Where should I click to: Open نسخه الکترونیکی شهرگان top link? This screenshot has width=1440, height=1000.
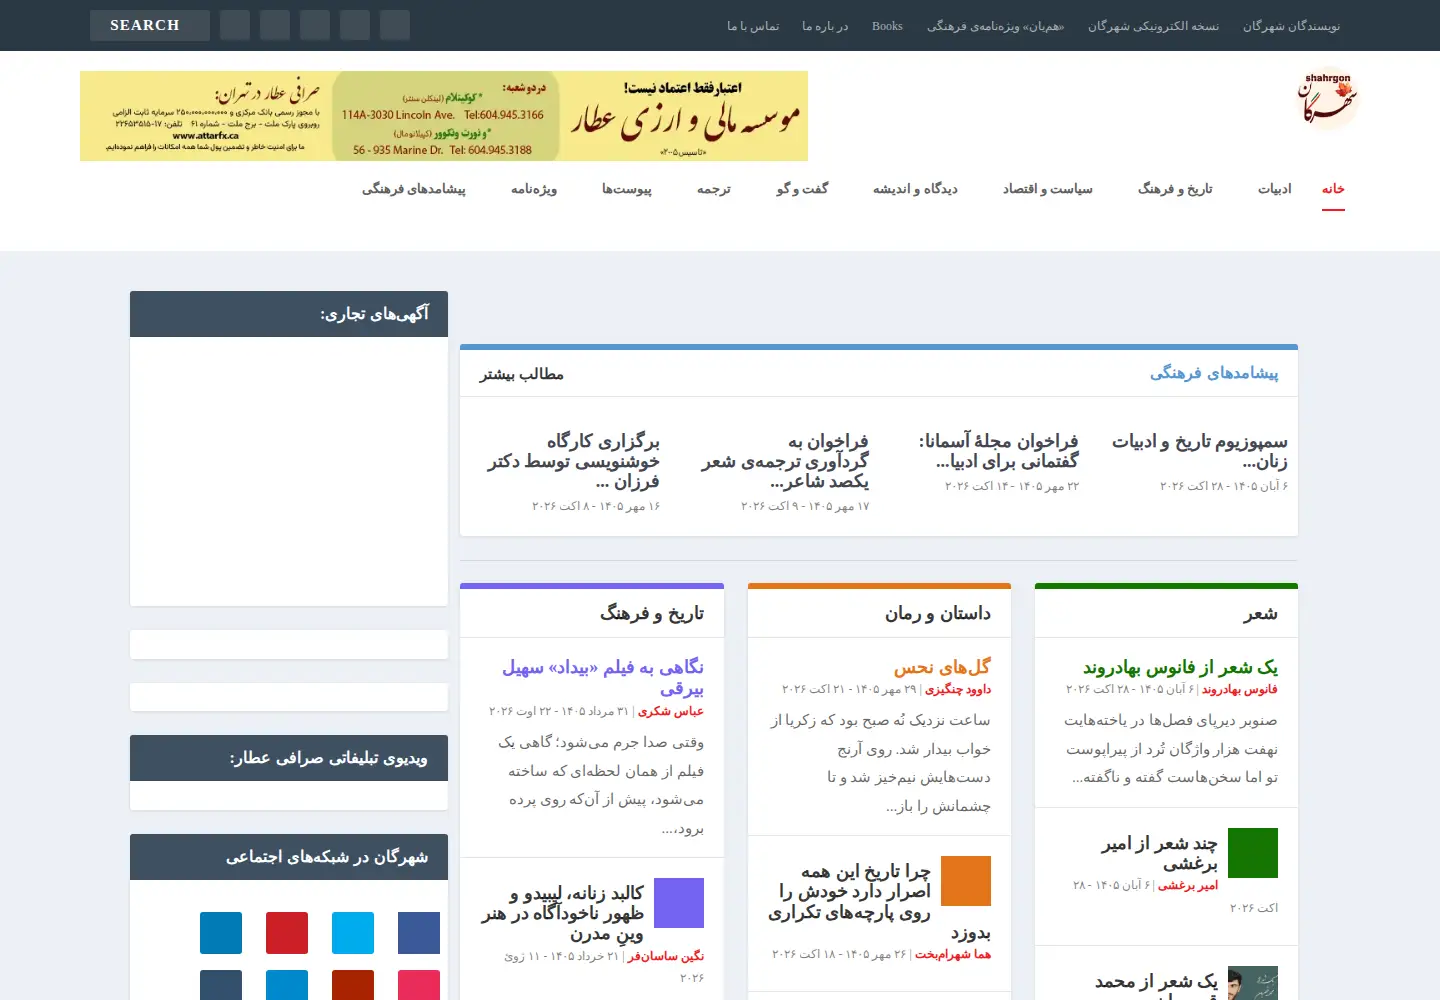click(1153, 26)
